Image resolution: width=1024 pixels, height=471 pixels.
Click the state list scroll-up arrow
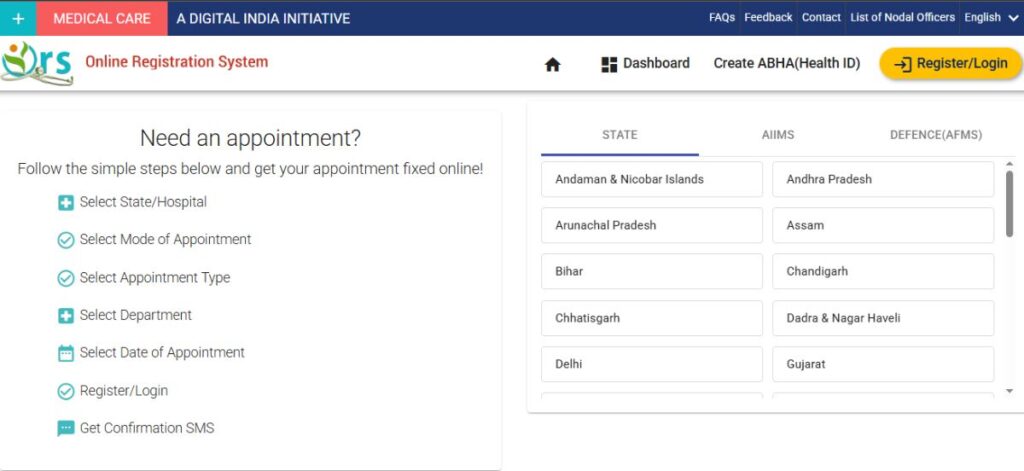(x=1009, y=164)
